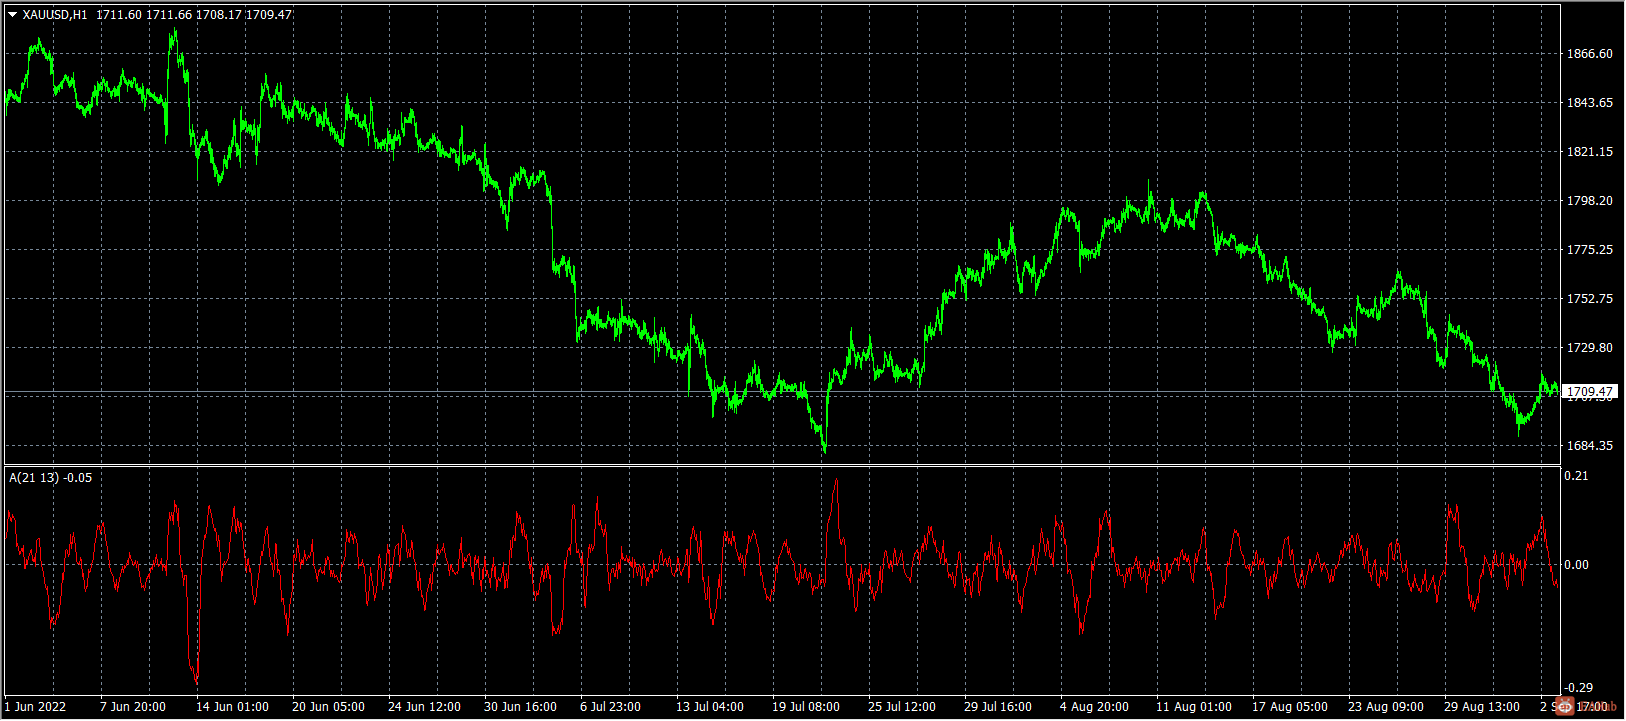Click the 1752.75 price axis label

pos(1590,299)
